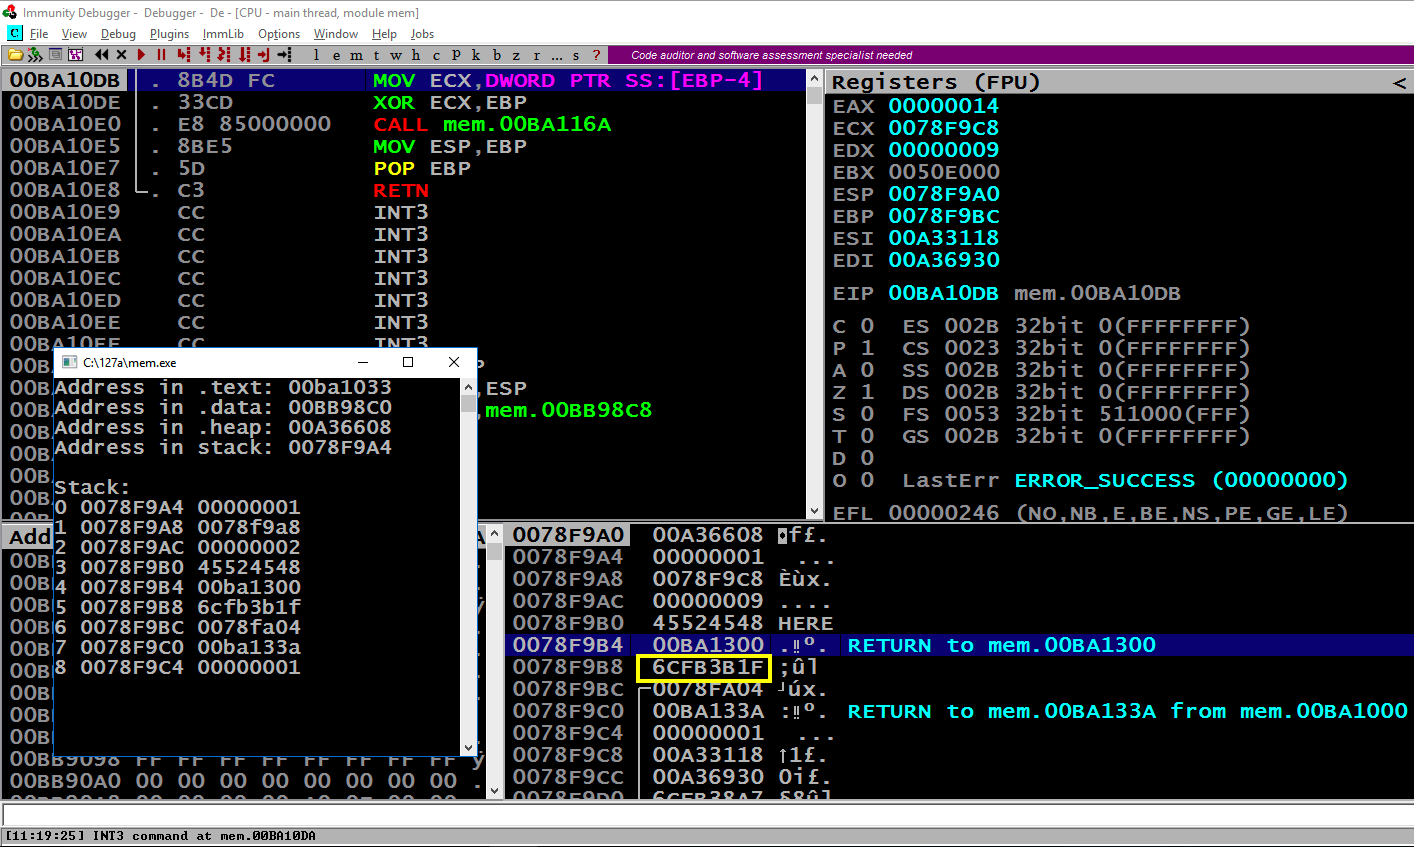Click the graph toolbar icon before Restart
The image size is (1414, 847).
pos(75,54)
